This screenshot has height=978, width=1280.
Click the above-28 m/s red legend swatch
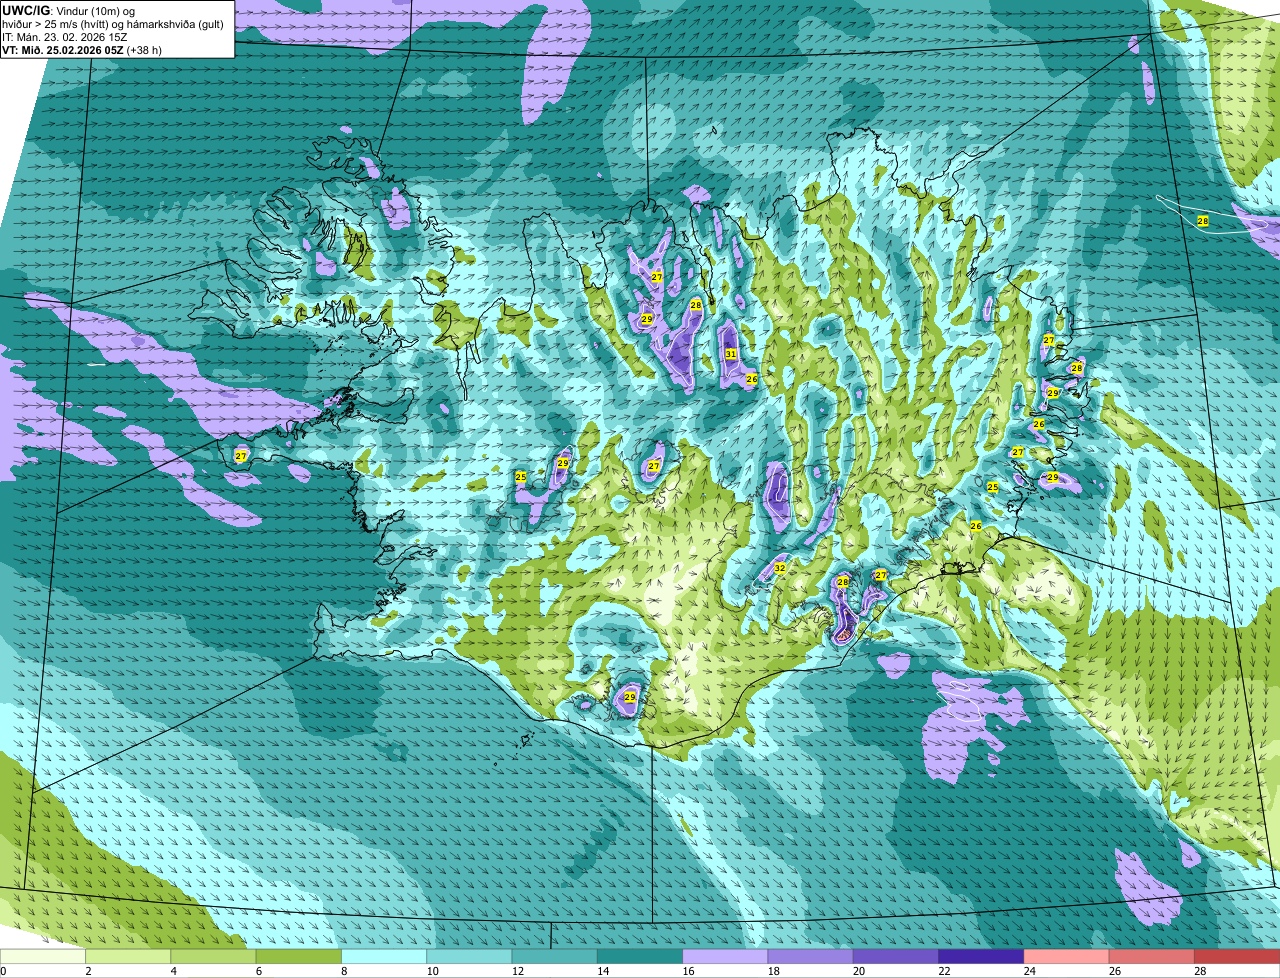[x=1237, y=957]
